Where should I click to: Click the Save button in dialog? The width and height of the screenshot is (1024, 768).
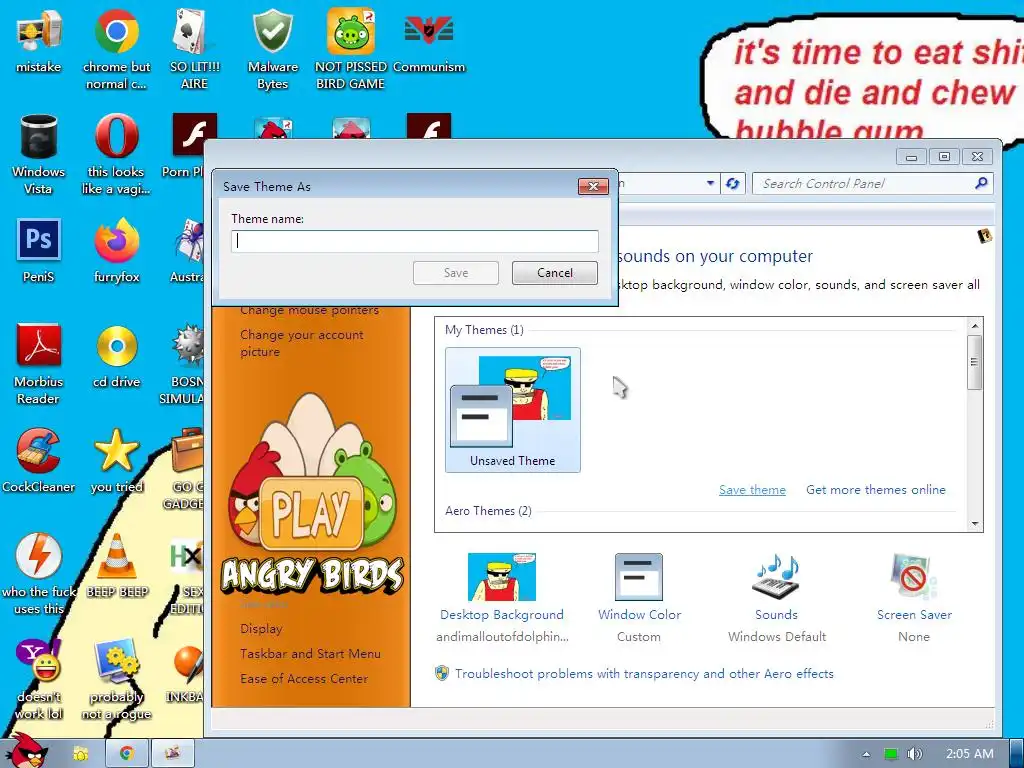(456, 273)
